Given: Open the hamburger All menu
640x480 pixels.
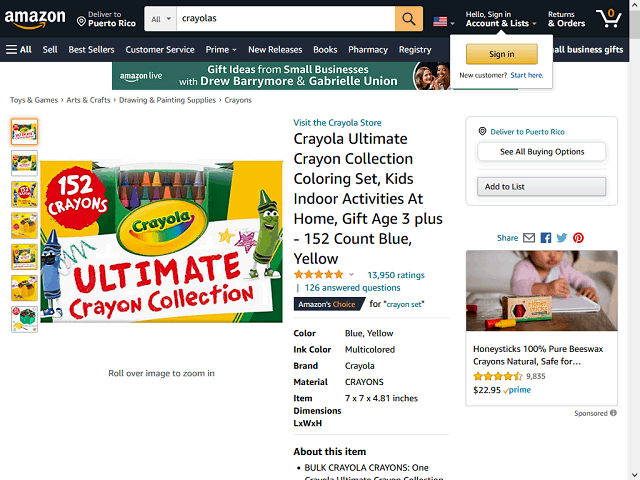Looking at the screenshot, I should coord(18,50).
